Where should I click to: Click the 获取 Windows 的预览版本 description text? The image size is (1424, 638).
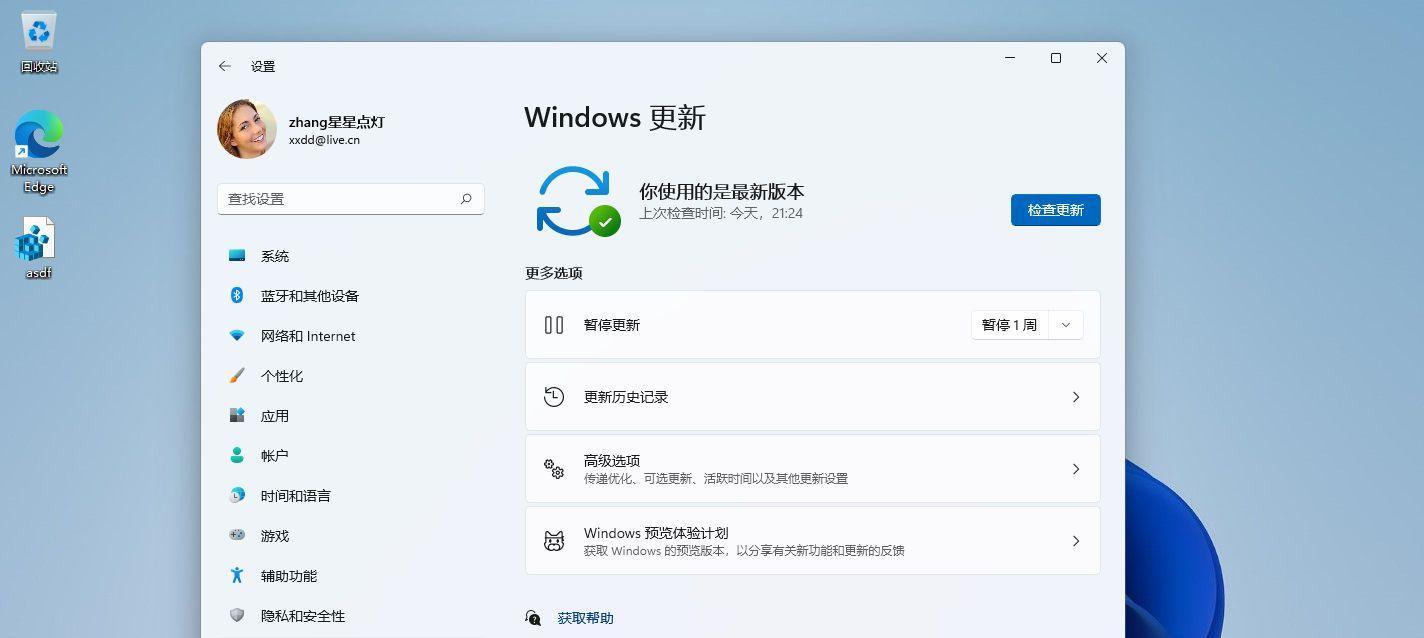coord(744,551)
